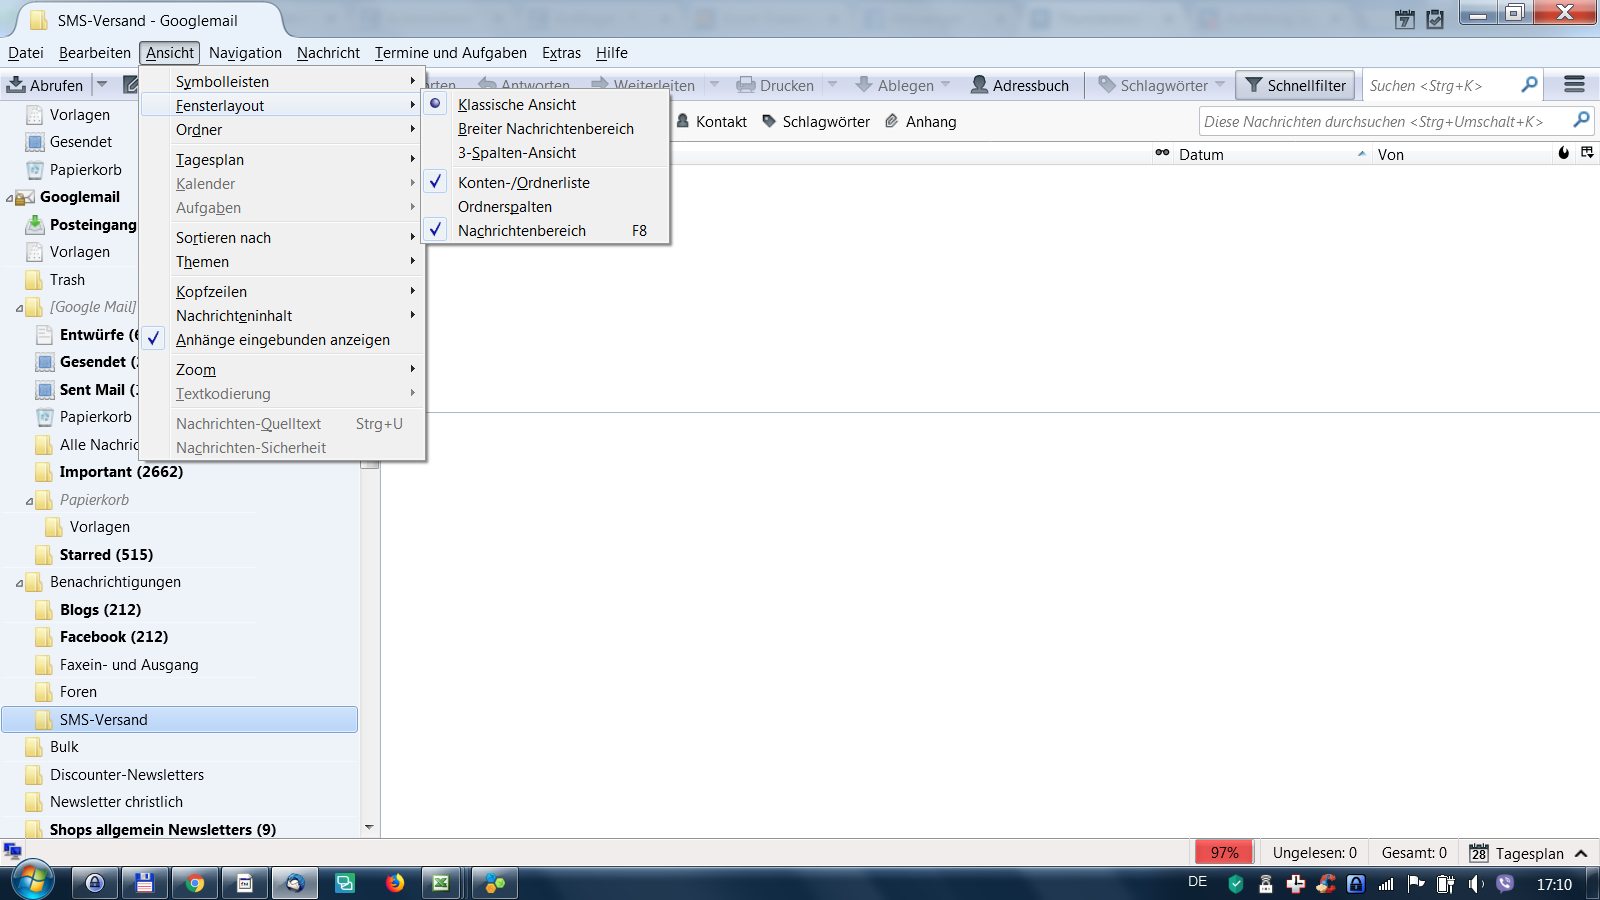Choose 3-Spalten-Ansicht layout entry
The width and height of the screenshot is (1600, 900).
coord(516,153)
